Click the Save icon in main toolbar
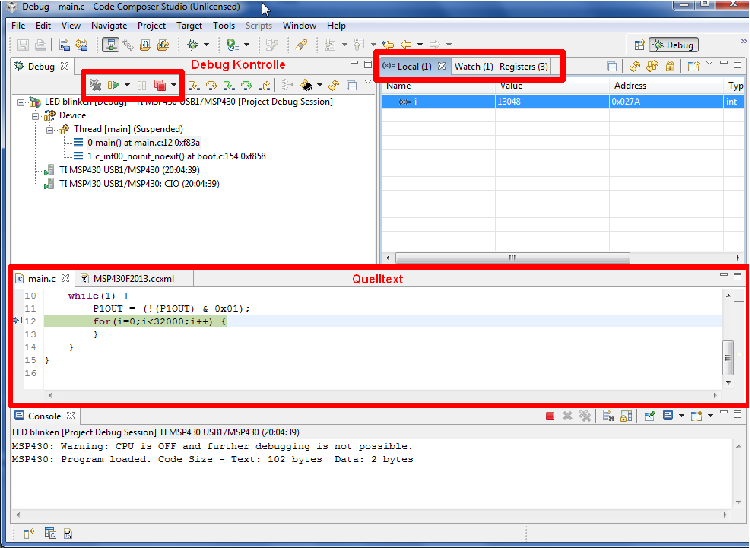Image resolution: width=750 pixels, height=548 pixels. tap(23, 45)
